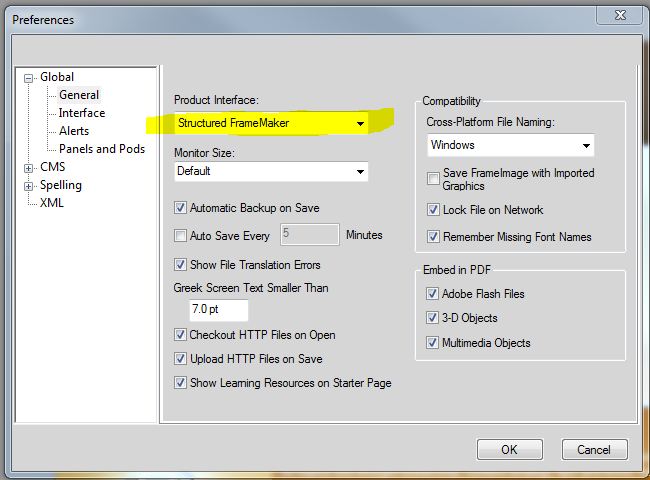Toggle Show Learning Resources on Starter Page

tap(180, 382)
